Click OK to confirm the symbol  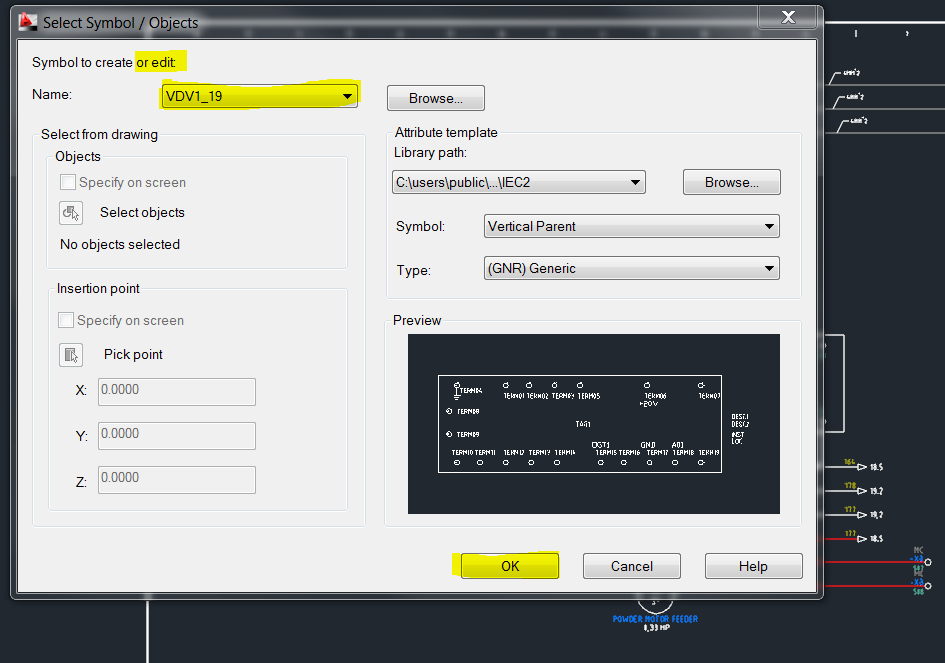click(x=506, y=565)
